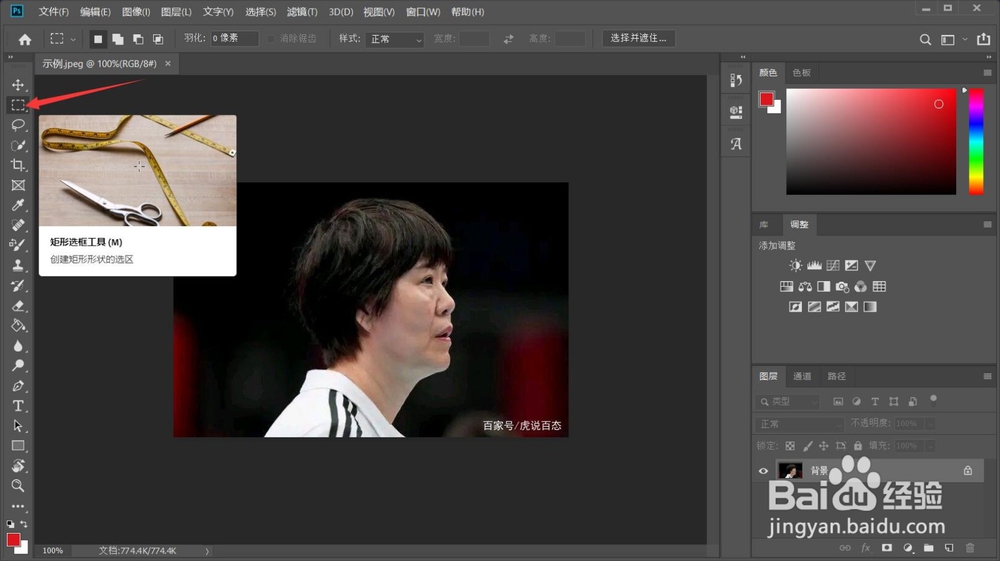Open the layer blend mode dropdown
The image size is (1000, 561).
point(801,424)
